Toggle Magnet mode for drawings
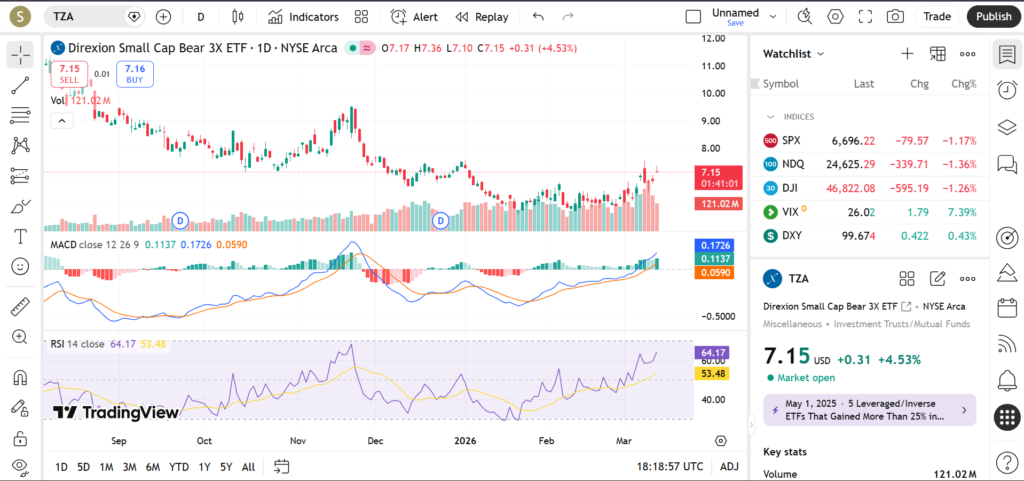Viewport: 1024px width, 481px height. coord(20,378)
